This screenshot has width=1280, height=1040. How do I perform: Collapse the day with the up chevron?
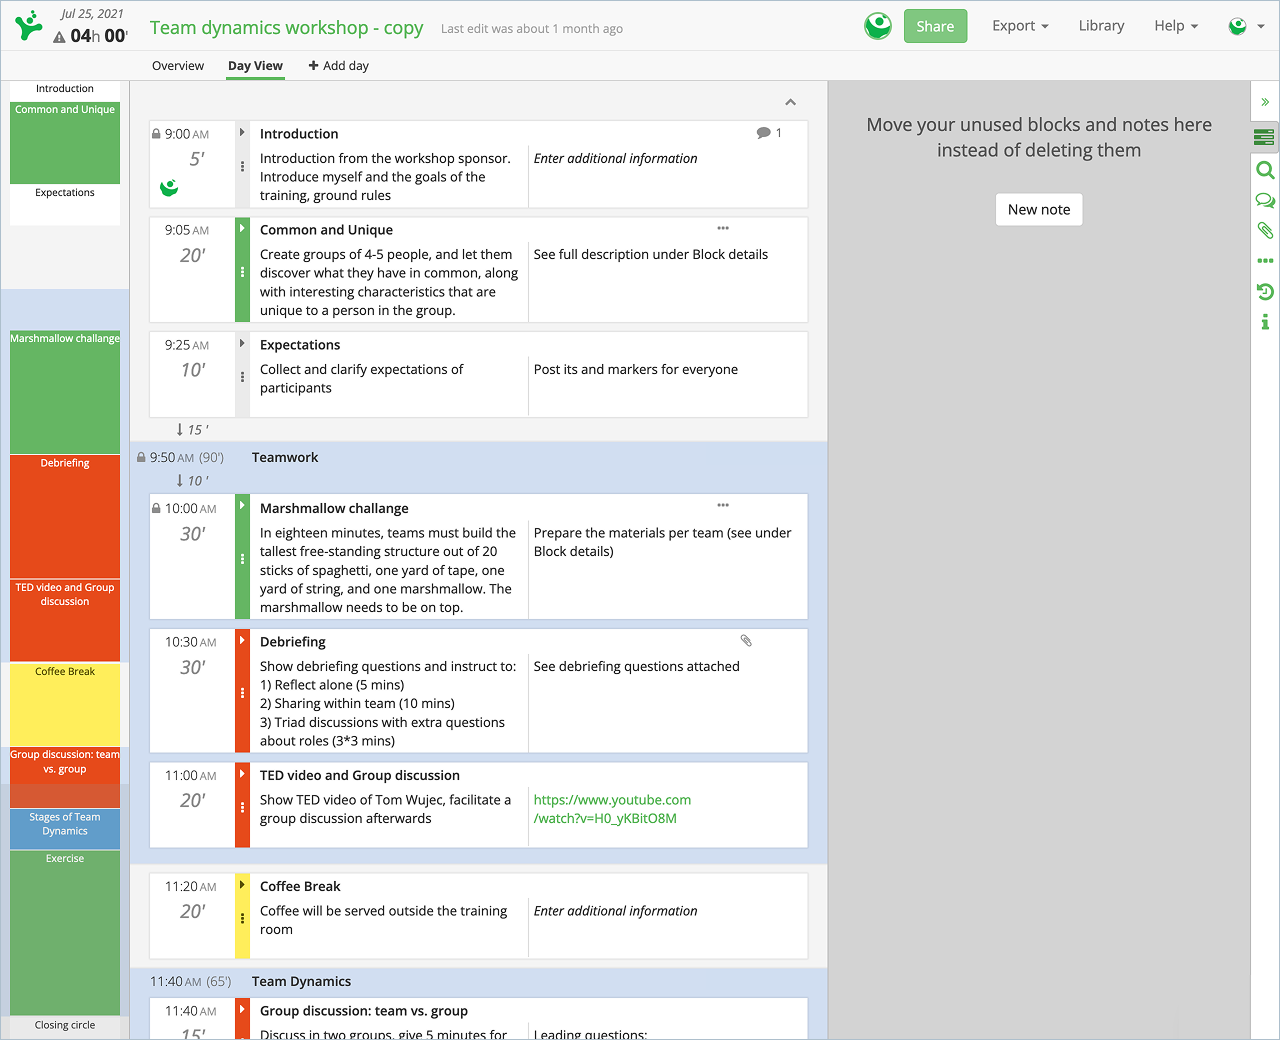790,102
